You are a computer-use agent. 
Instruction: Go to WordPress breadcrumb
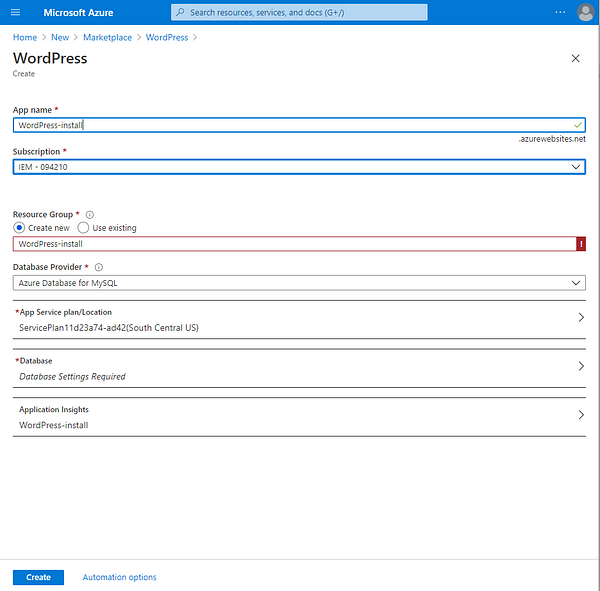(x=167, y=37)
